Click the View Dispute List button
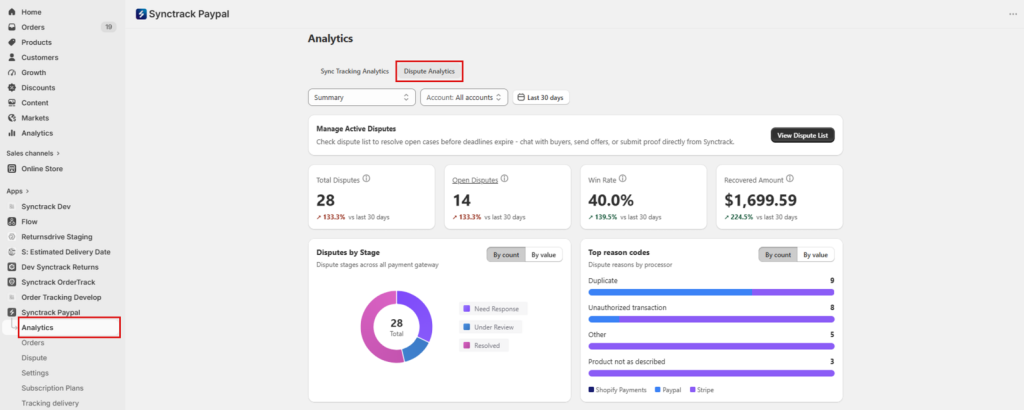Screen dimensions: 1024x410 (803, 135)
